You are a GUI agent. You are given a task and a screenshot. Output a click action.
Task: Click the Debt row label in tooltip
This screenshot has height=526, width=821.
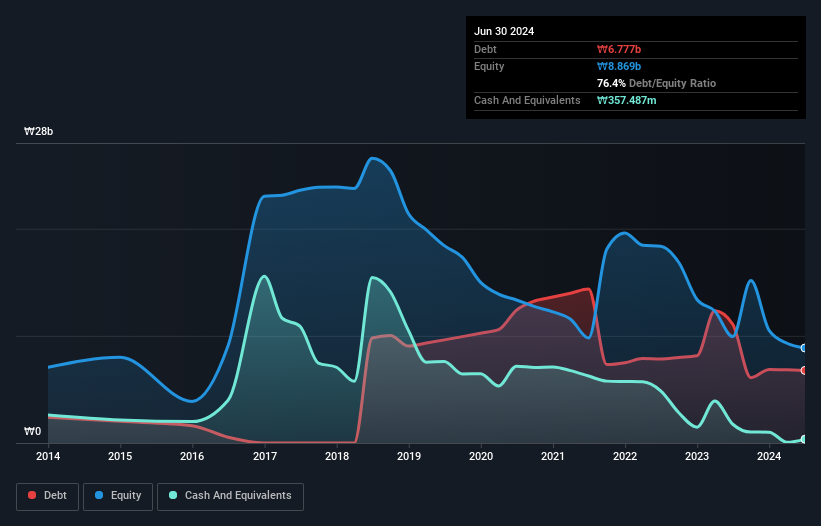tap(485, 49)
